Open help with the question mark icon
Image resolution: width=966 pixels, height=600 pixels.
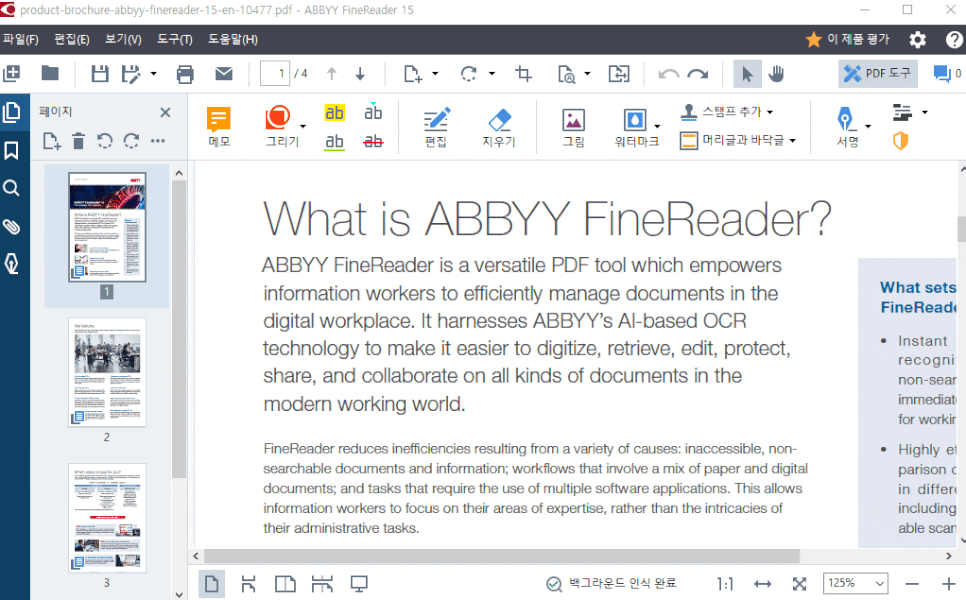pos(954,40)
